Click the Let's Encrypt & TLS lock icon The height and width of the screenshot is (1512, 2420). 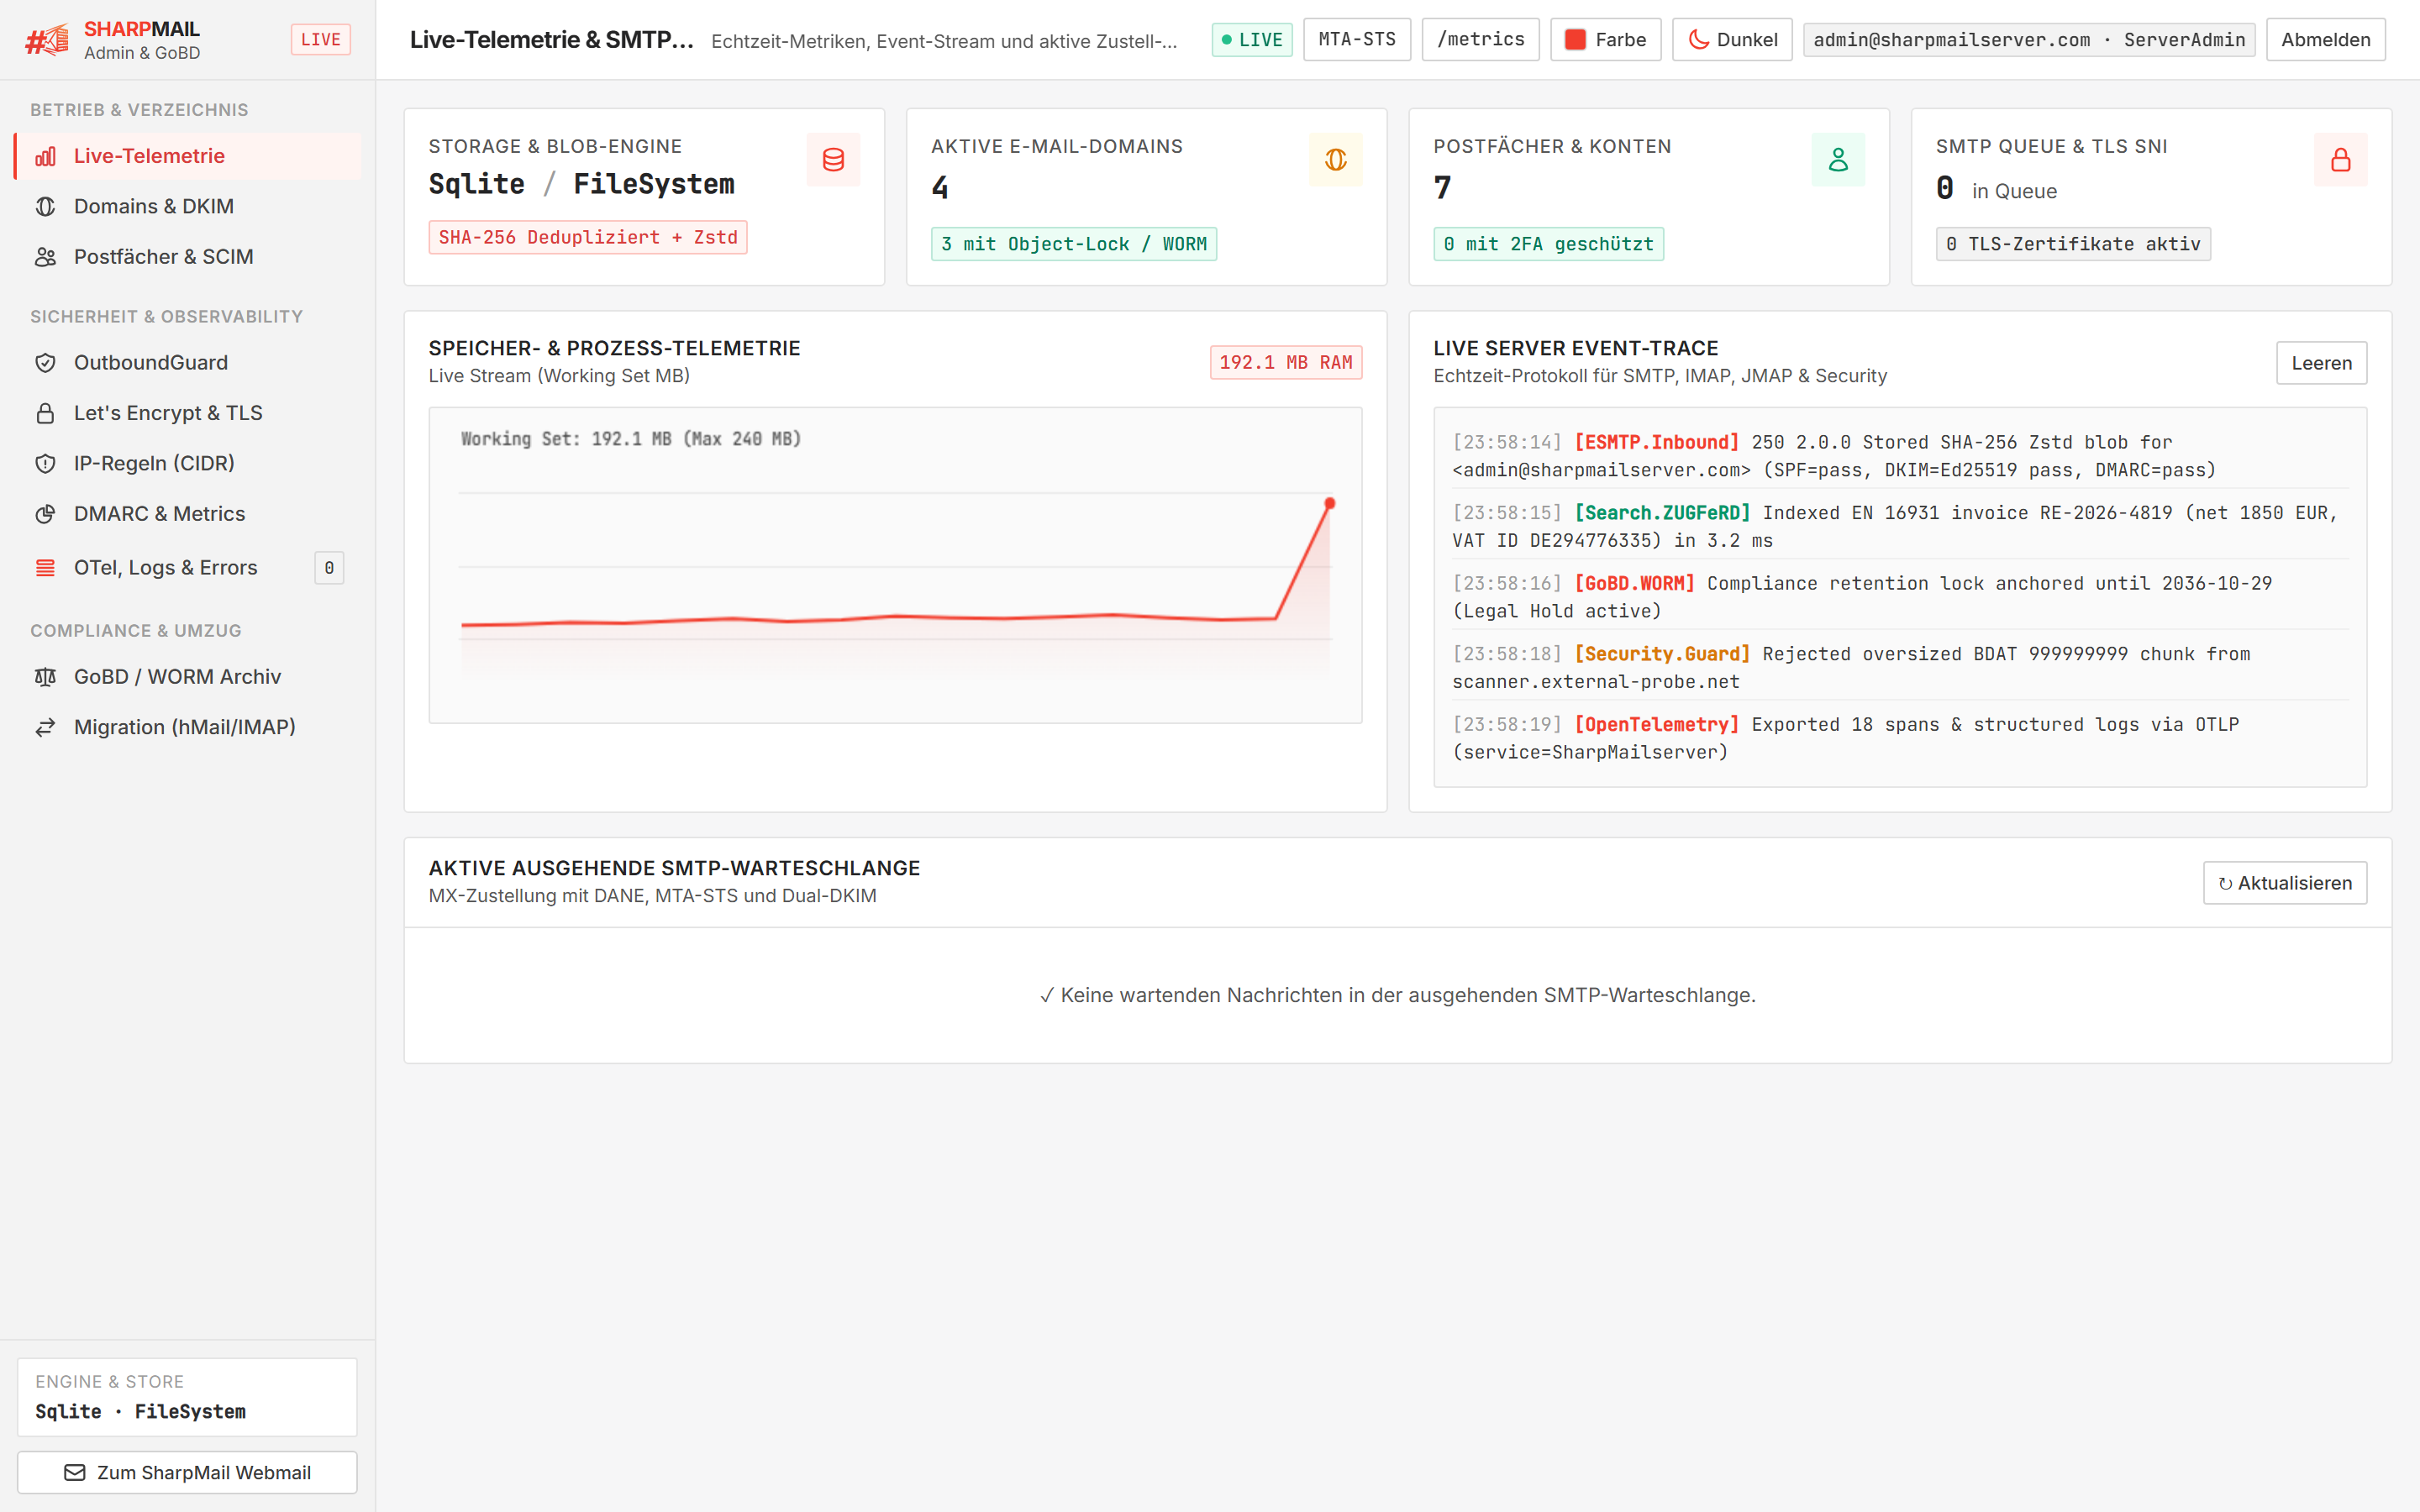(x=45, y=413)
